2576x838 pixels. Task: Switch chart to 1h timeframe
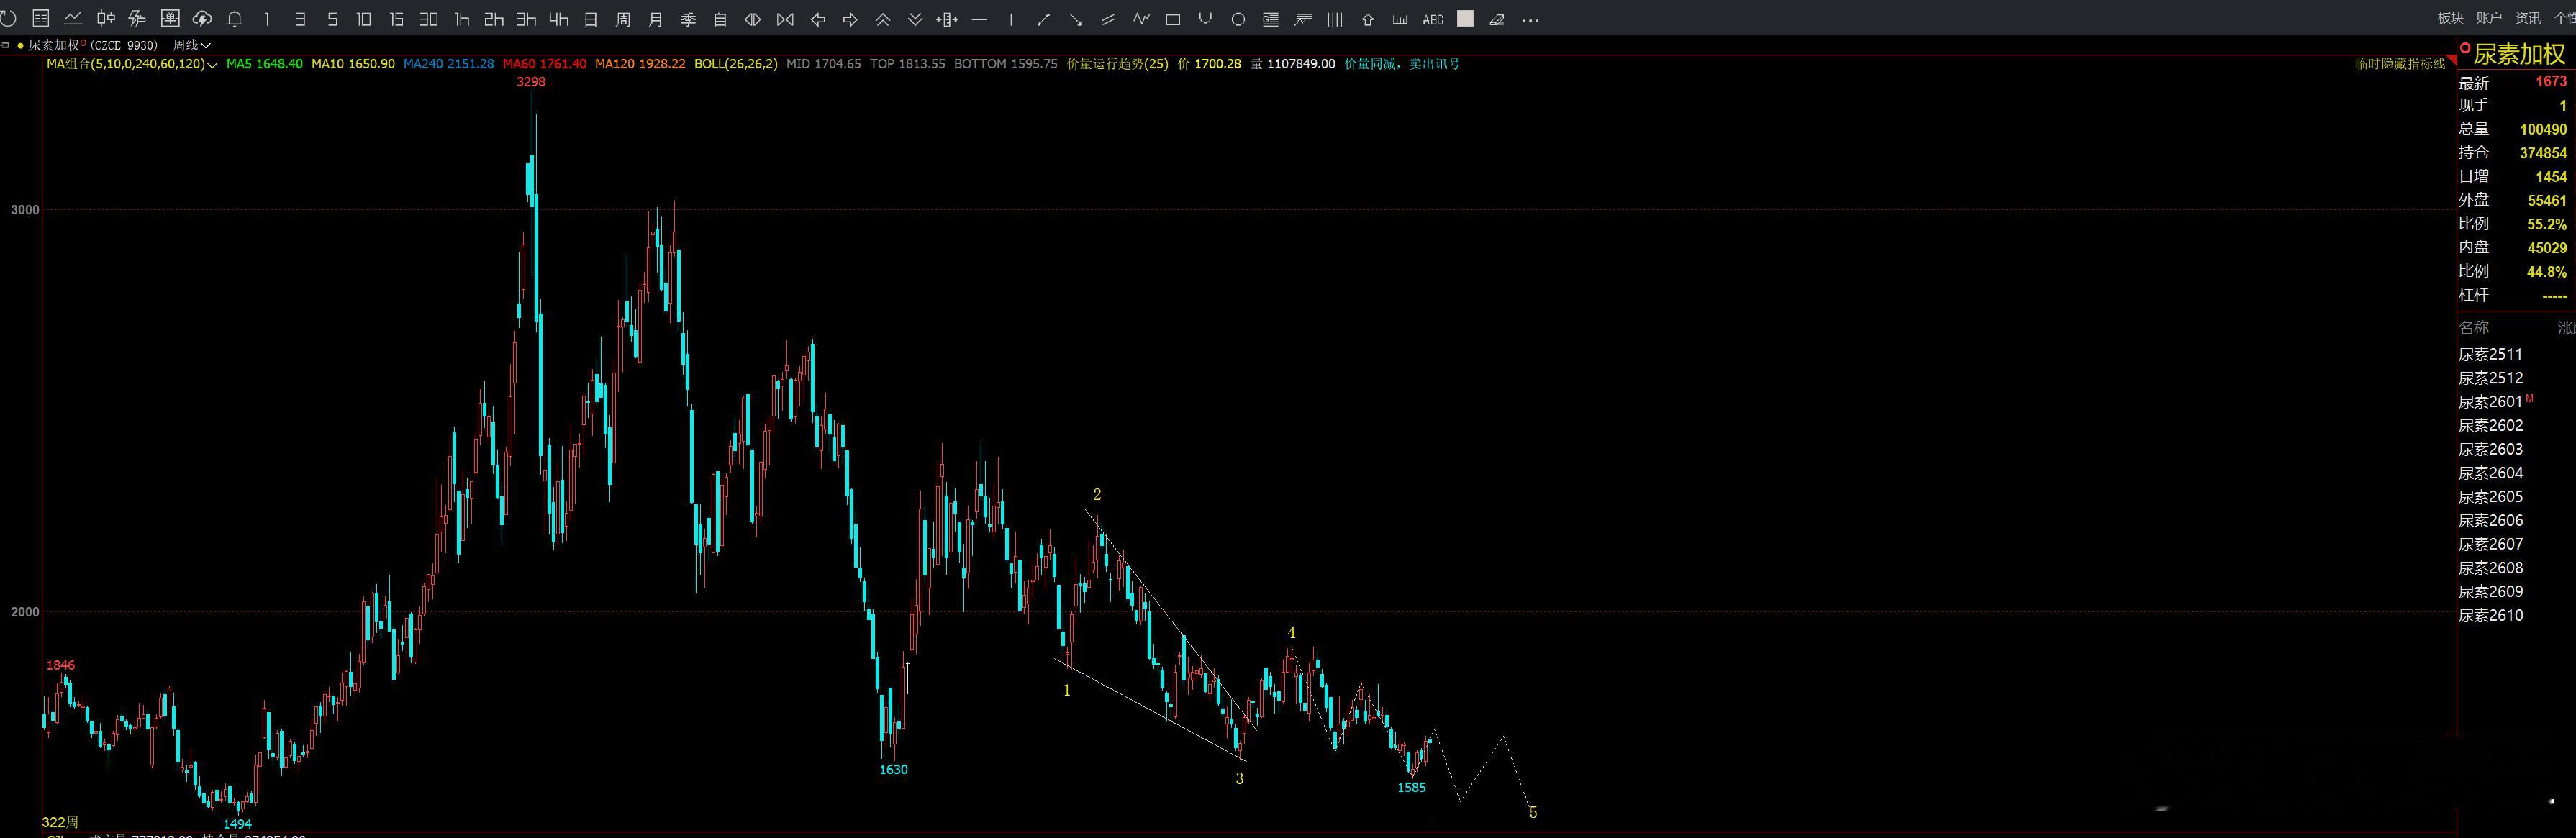click(x=461, y=19)
